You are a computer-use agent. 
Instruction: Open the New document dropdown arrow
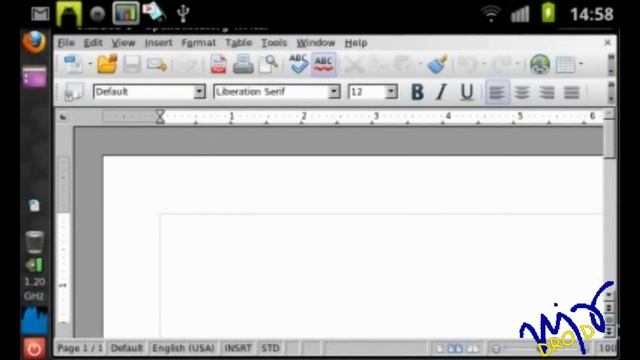90,64
